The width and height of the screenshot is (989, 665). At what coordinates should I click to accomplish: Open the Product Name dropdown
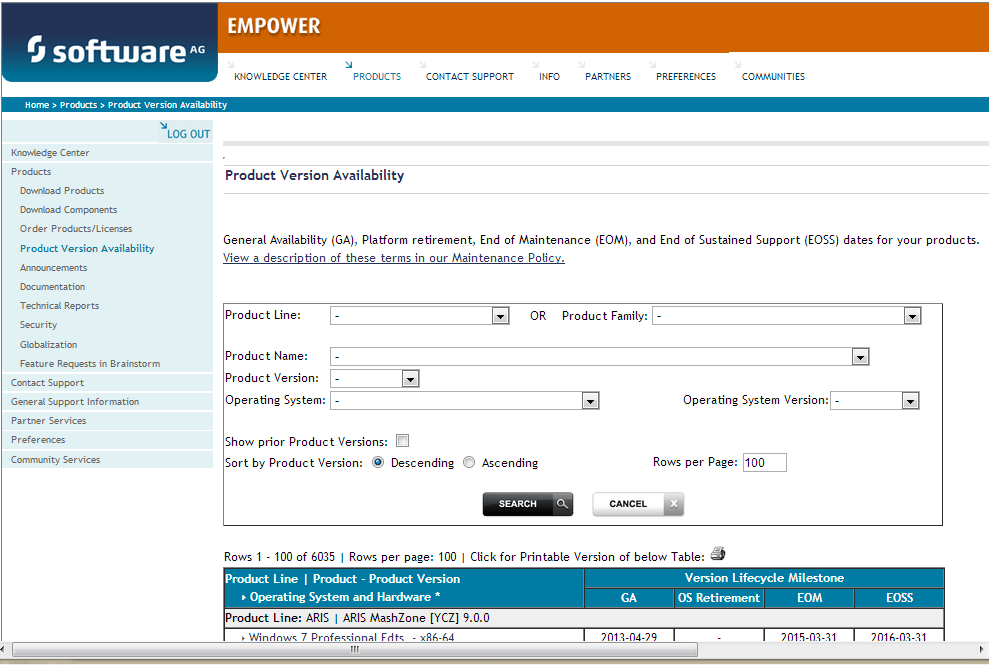coord(859,357)
